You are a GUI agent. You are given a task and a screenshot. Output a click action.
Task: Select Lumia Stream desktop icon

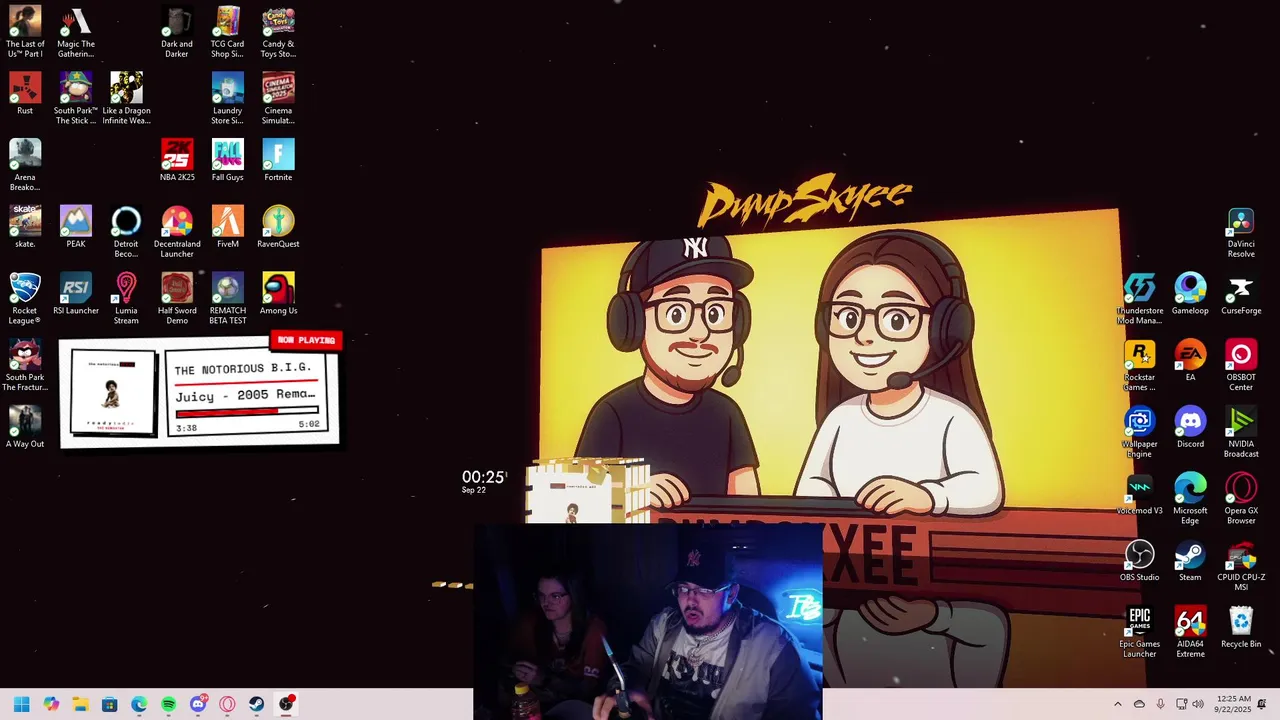(x=126, y=298)
